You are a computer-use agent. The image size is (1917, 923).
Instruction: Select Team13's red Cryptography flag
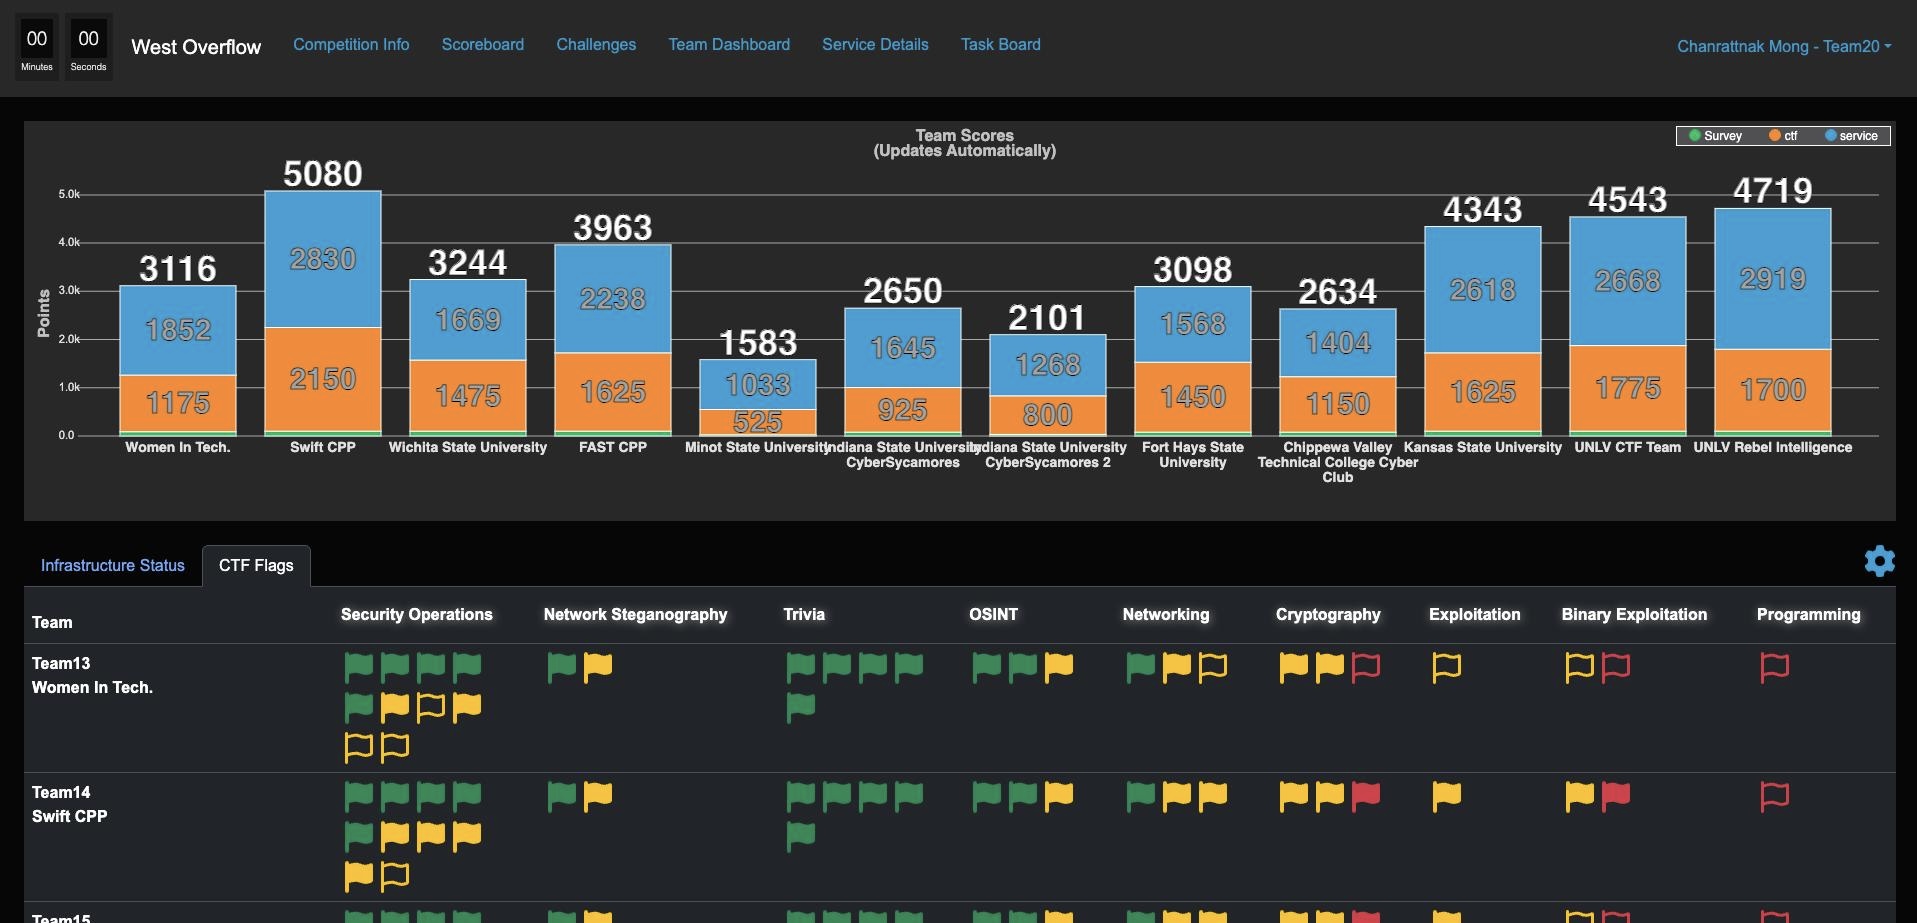coord(1365,667)
